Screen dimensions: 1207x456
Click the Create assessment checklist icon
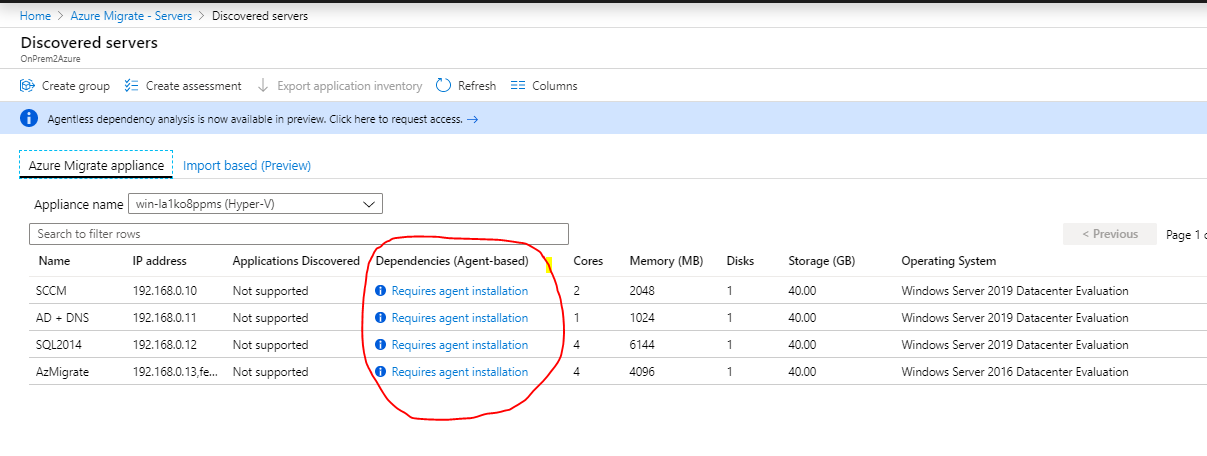click(131, 86)
